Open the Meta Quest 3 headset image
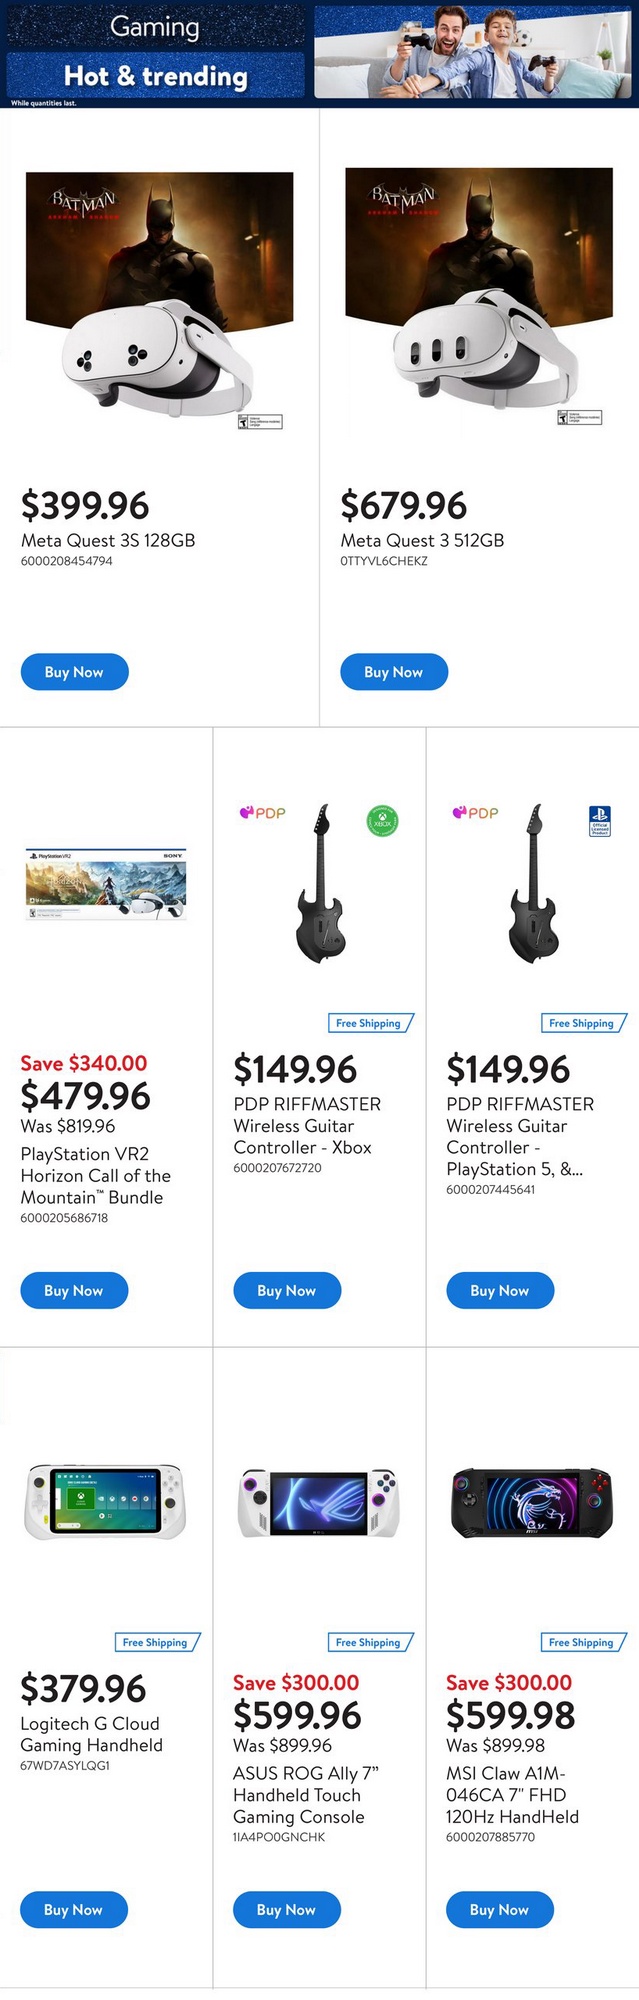 click(x=478, y=300)
